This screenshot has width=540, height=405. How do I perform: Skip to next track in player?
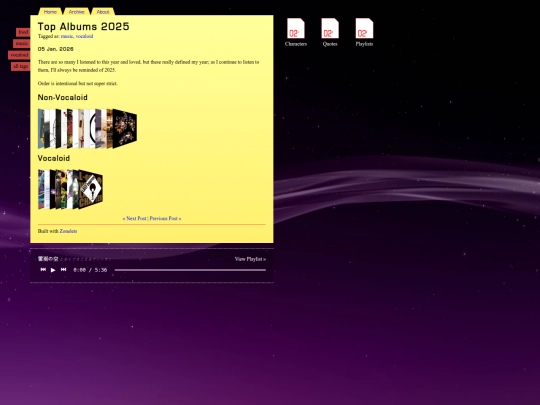[63, 270]
